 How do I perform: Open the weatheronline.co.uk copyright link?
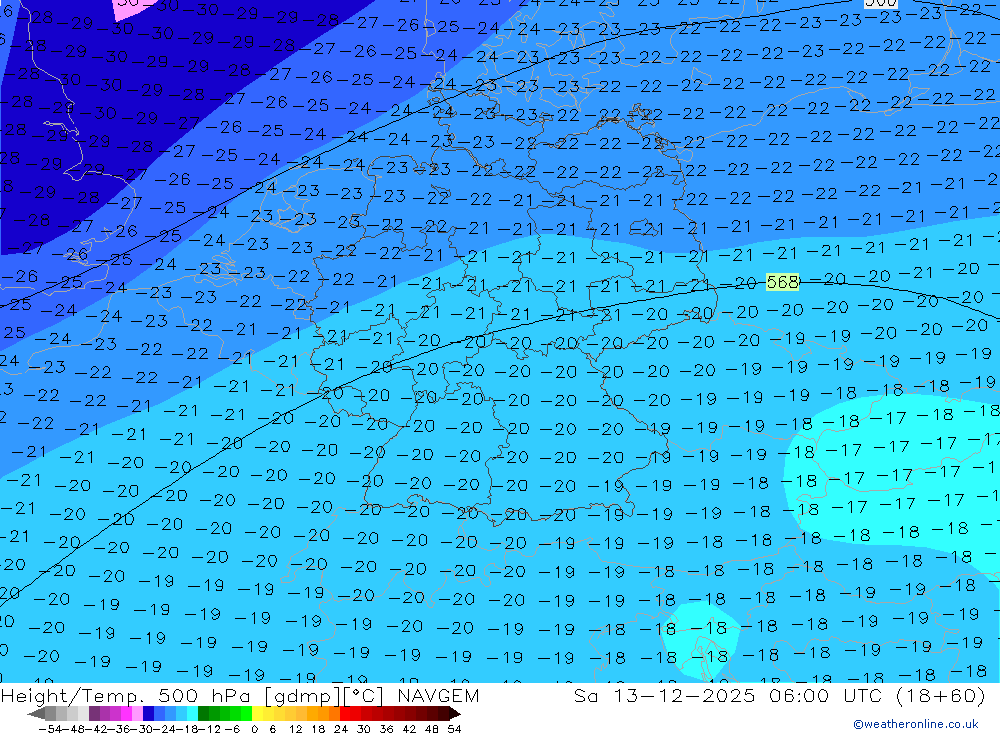916,724
